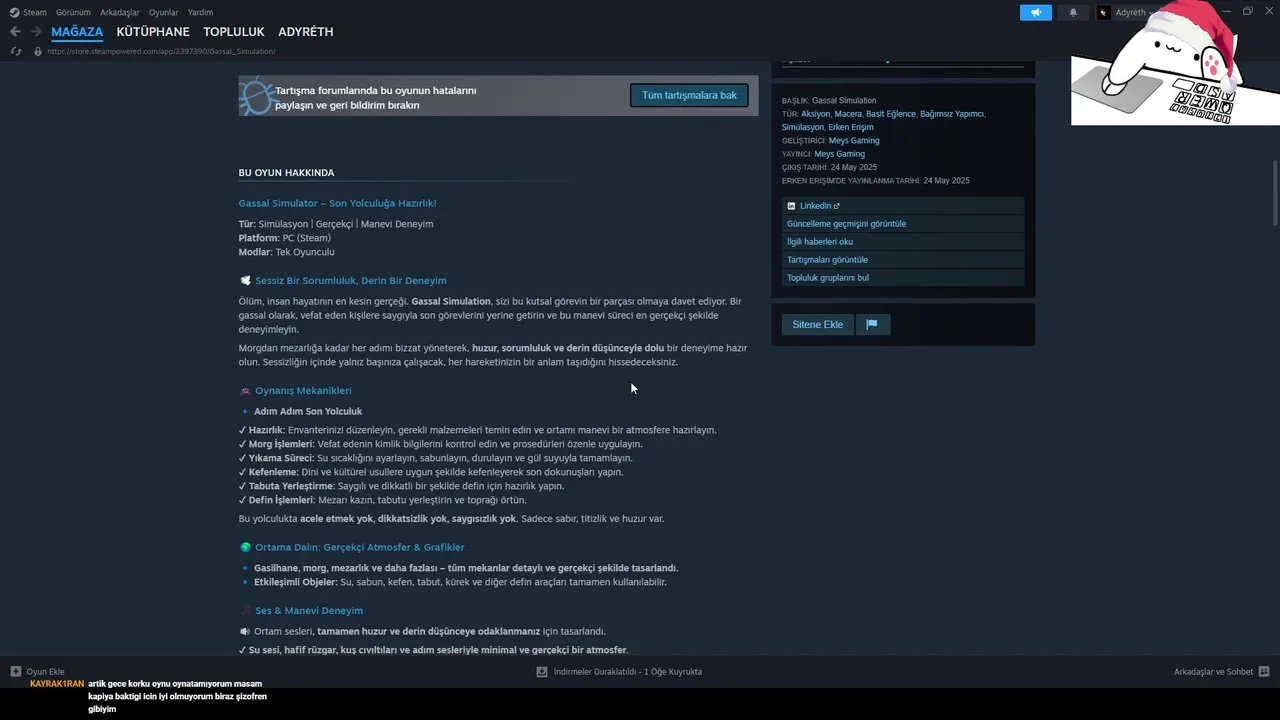Report the game with flag icon

coord(872,324)
